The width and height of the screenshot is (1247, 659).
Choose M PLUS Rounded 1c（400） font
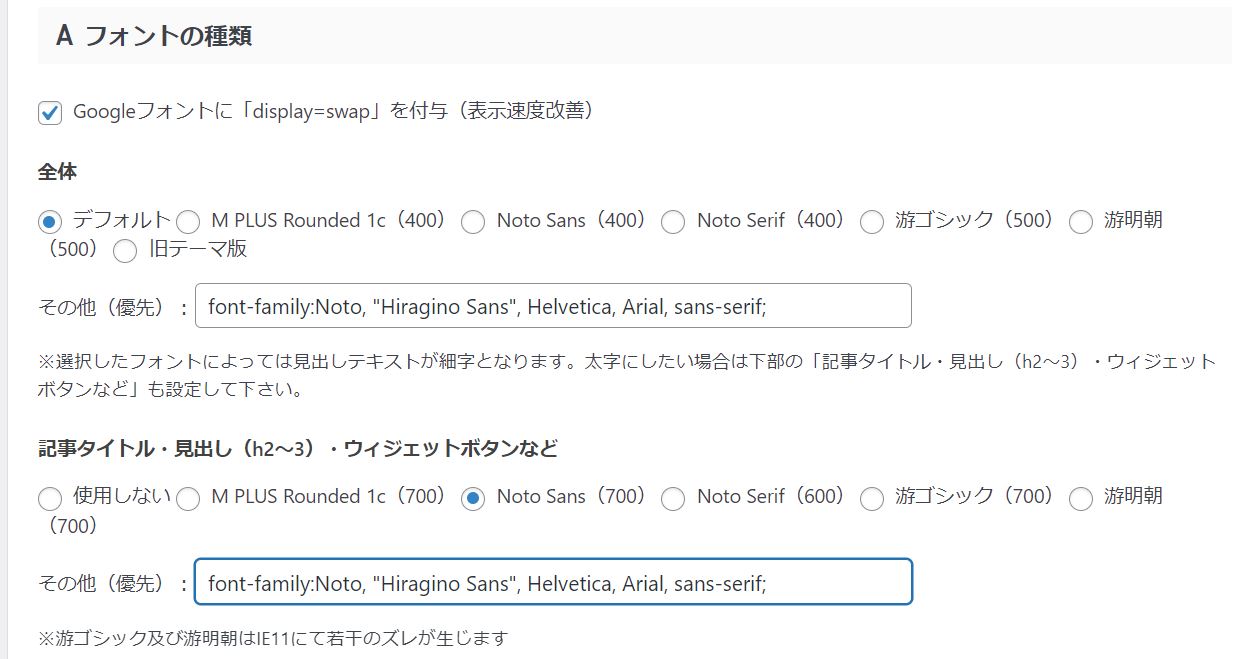click(189, 221)
